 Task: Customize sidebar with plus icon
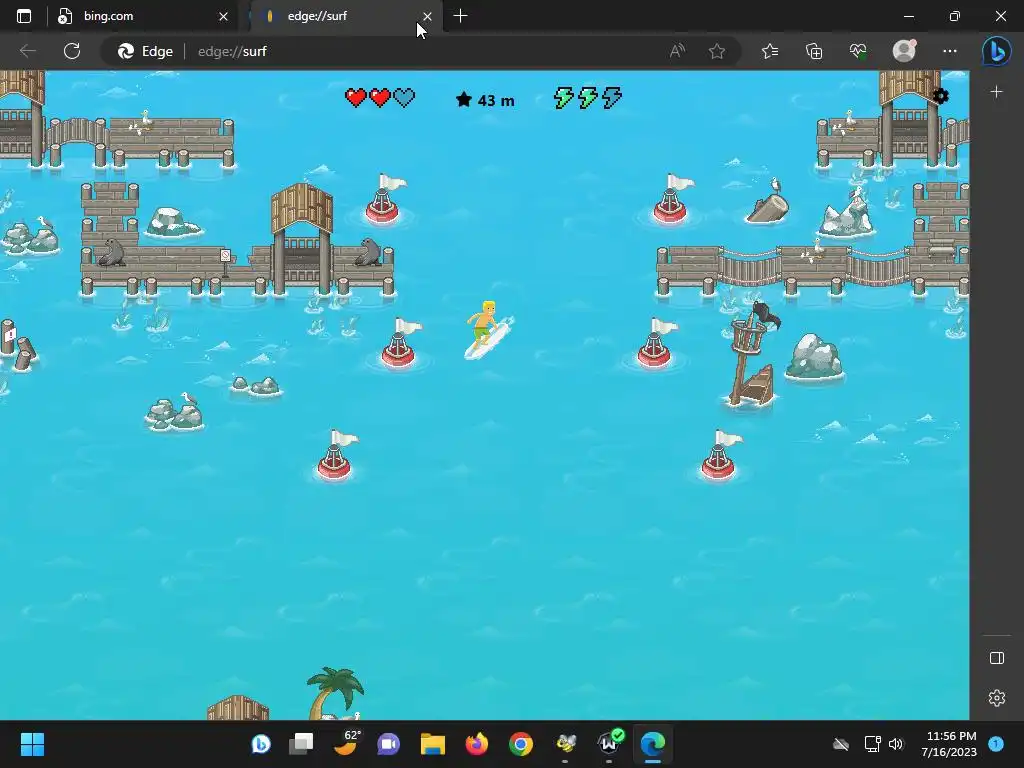click(997, 92)
